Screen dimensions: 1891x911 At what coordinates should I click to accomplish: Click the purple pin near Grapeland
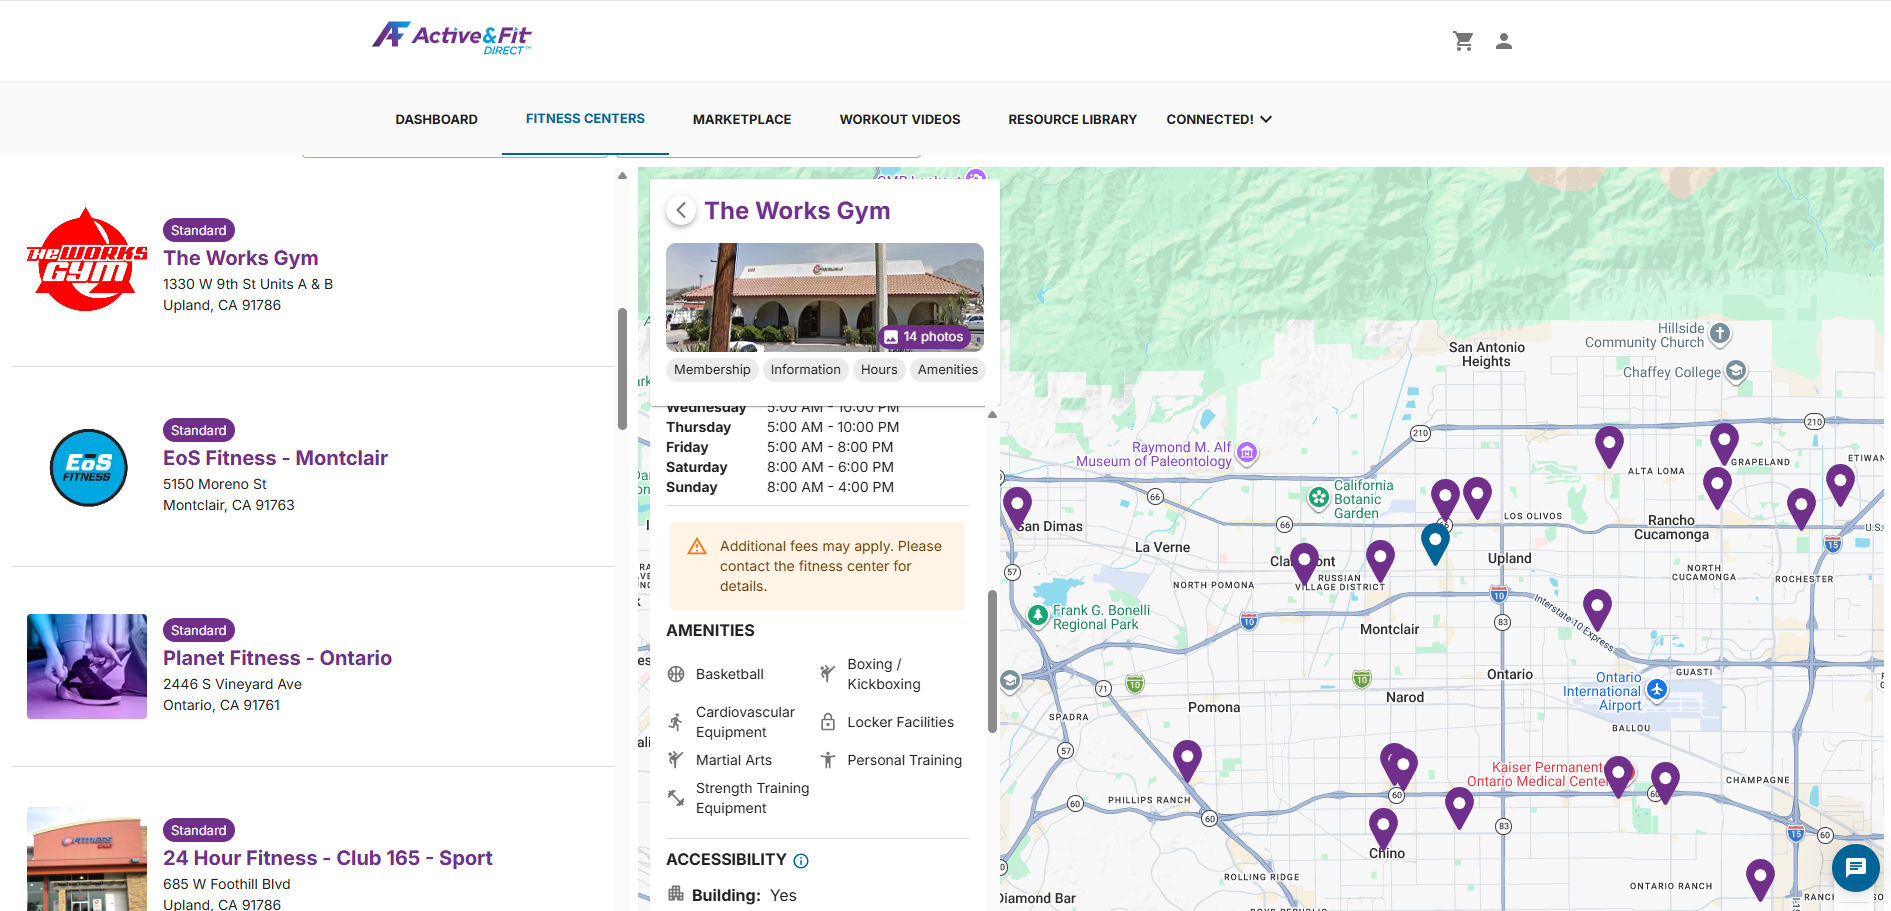[x=1724, y=443]
